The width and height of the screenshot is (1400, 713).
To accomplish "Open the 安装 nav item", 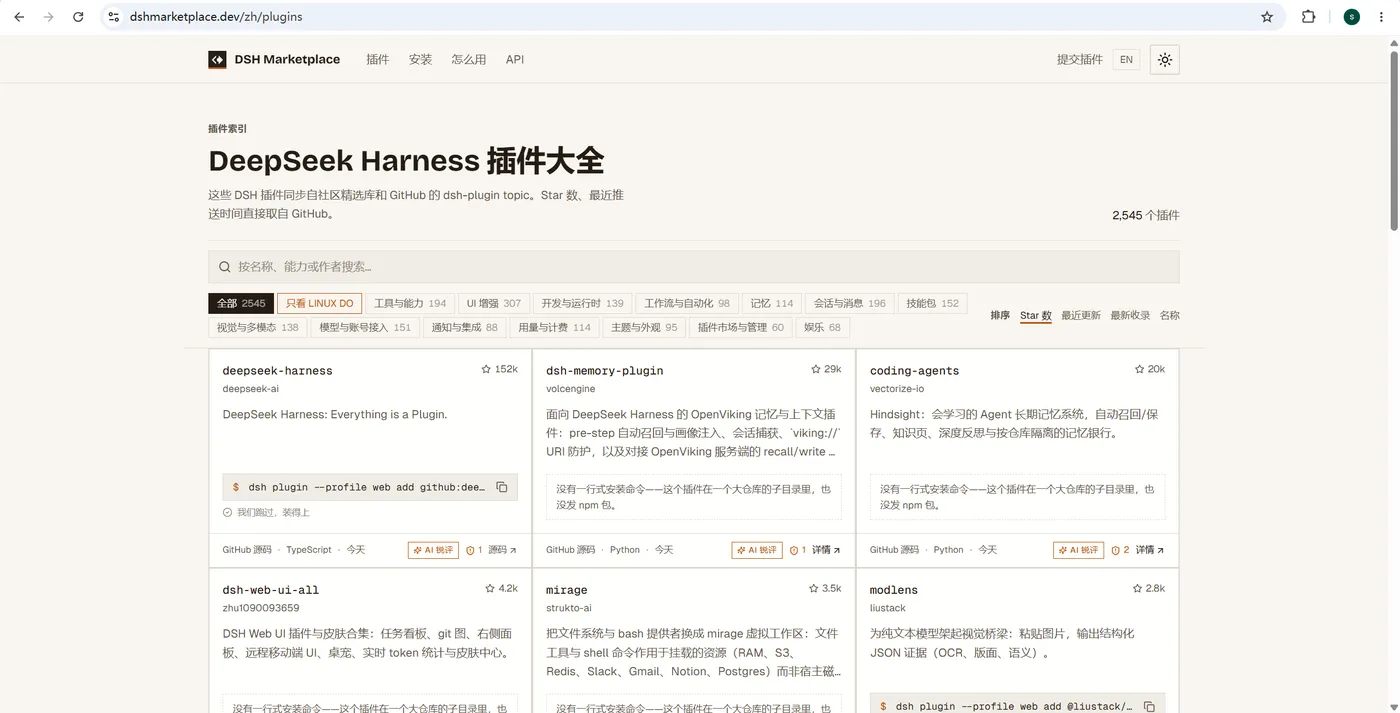I will click(x=420, y=60).
